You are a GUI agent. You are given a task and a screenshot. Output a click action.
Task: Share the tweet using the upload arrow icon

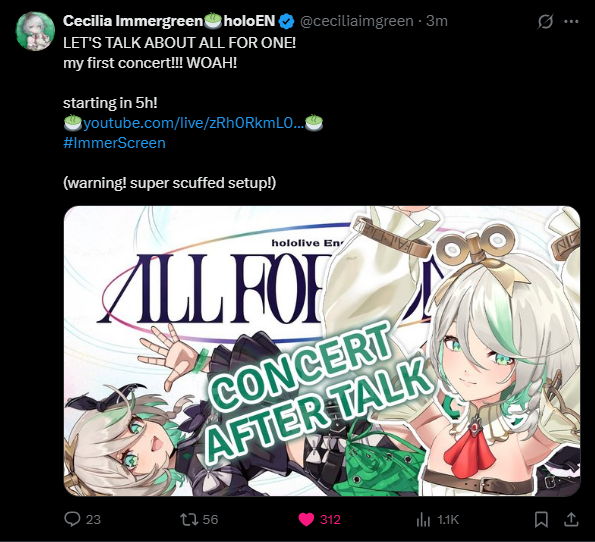pos(571,519)
